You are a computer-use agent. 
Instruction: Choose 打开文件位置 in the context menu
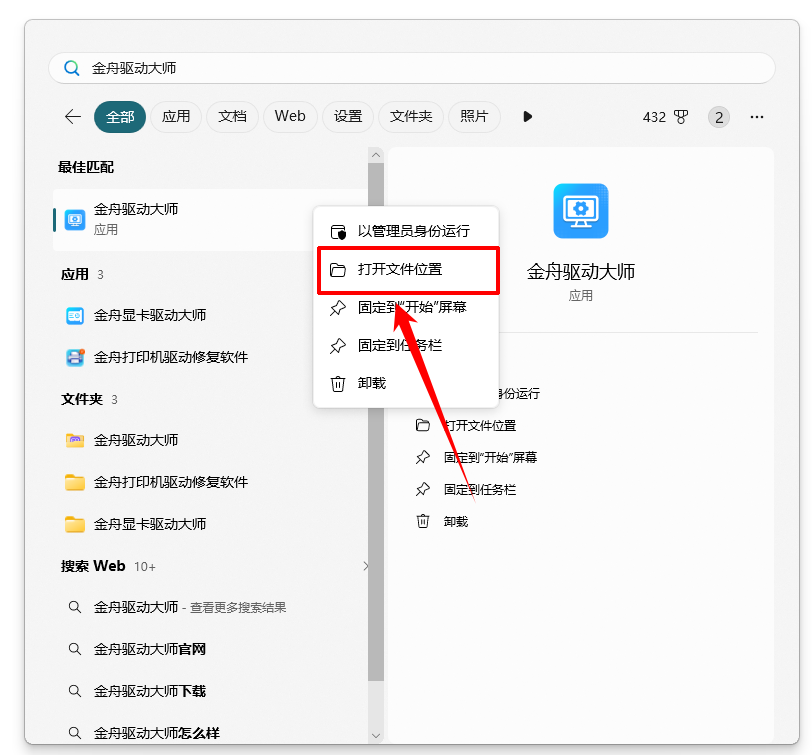407,269
